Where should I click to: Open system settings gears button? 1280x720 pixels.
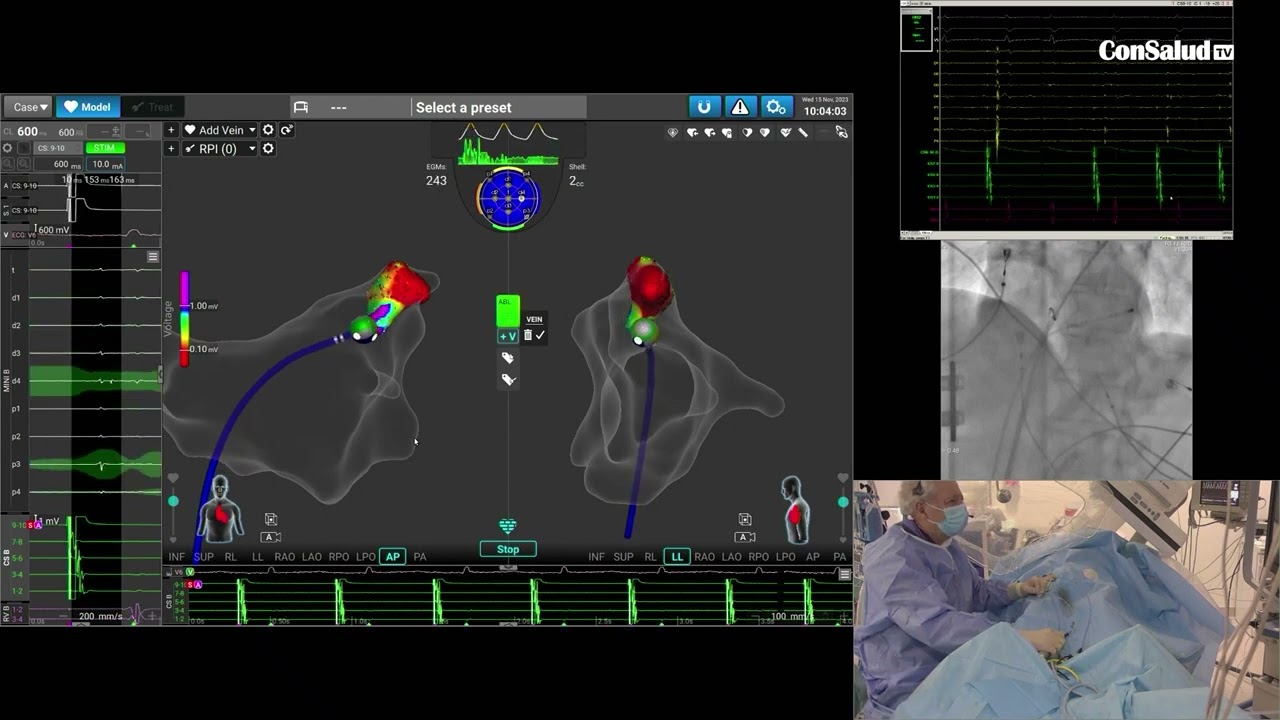coord(776,107)
